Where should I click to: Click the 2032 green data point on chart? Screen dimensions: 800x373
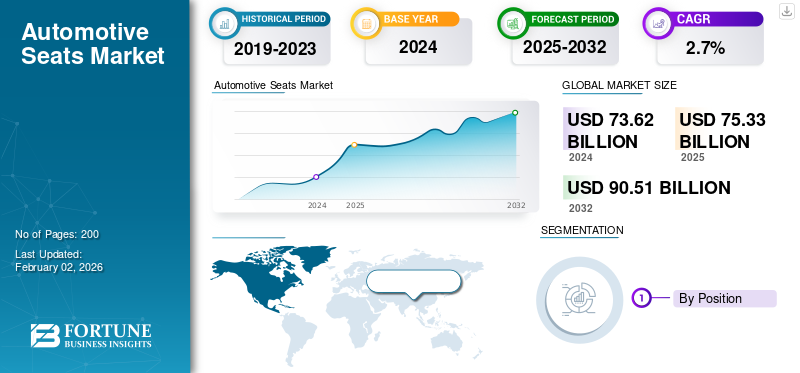coord(515,113)
